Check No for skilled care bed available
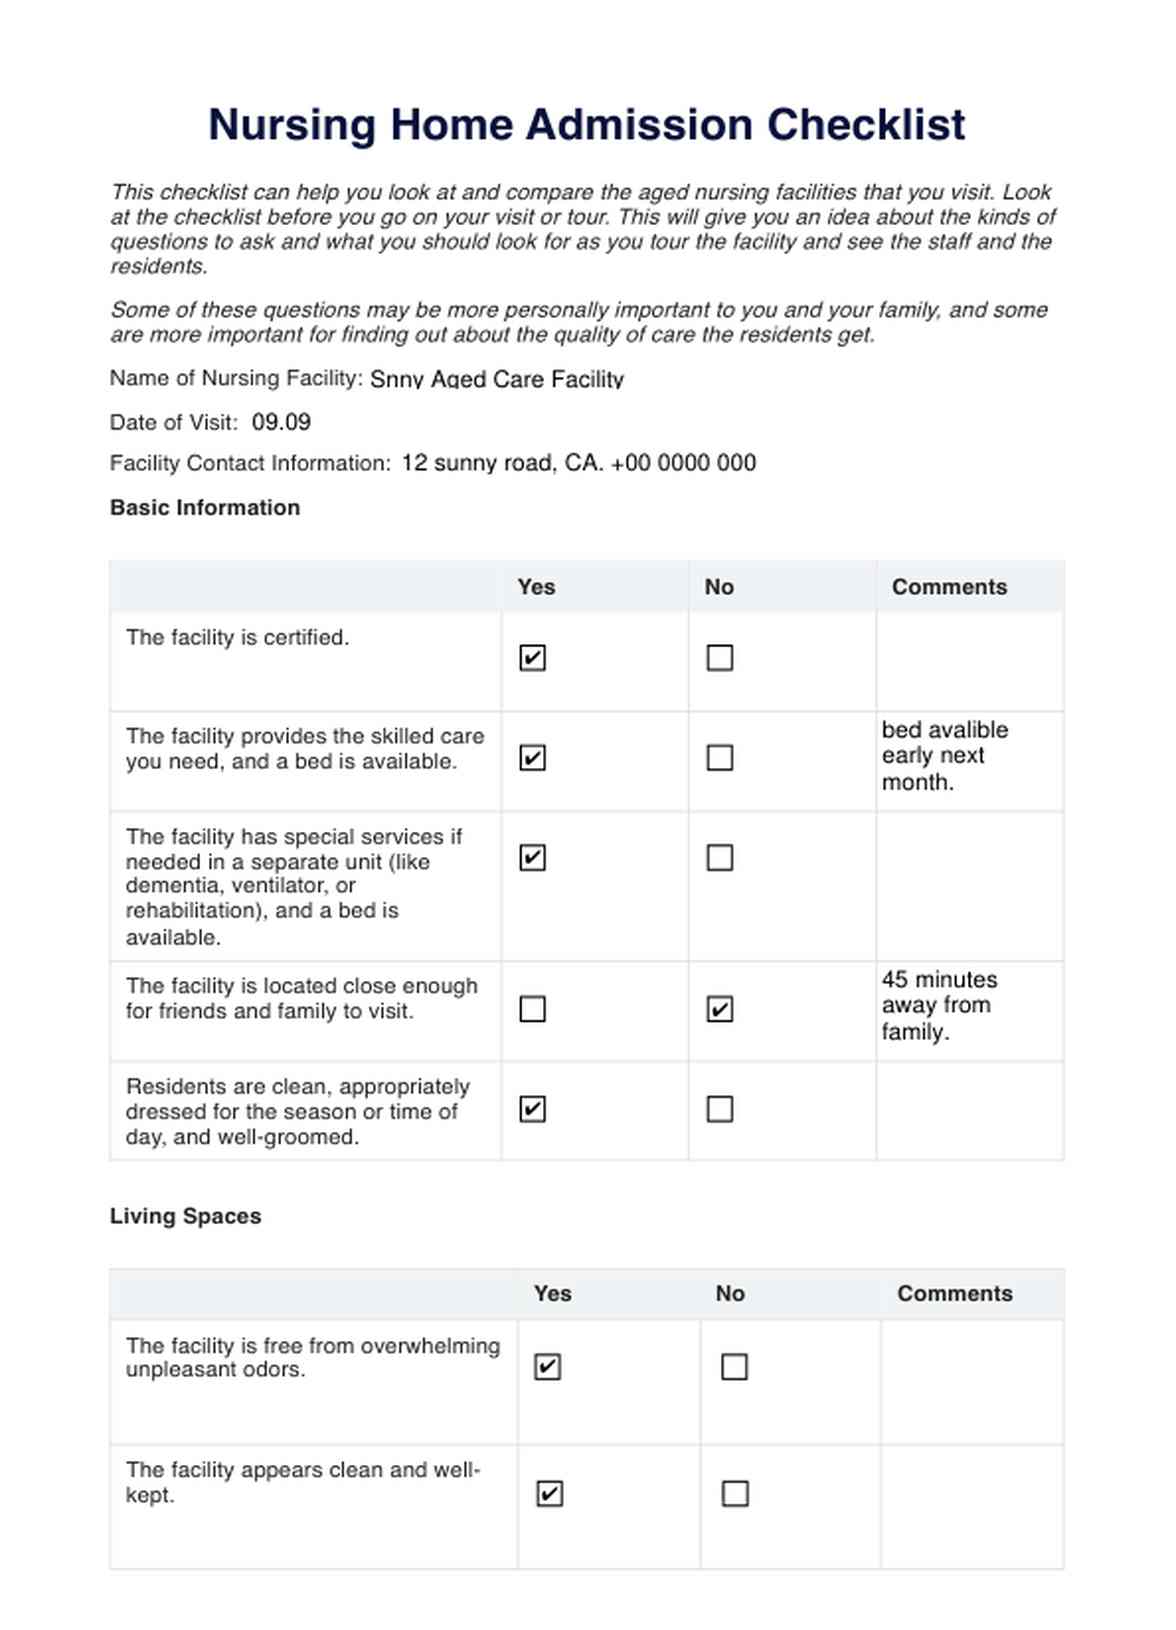 (x=720, y=758)
